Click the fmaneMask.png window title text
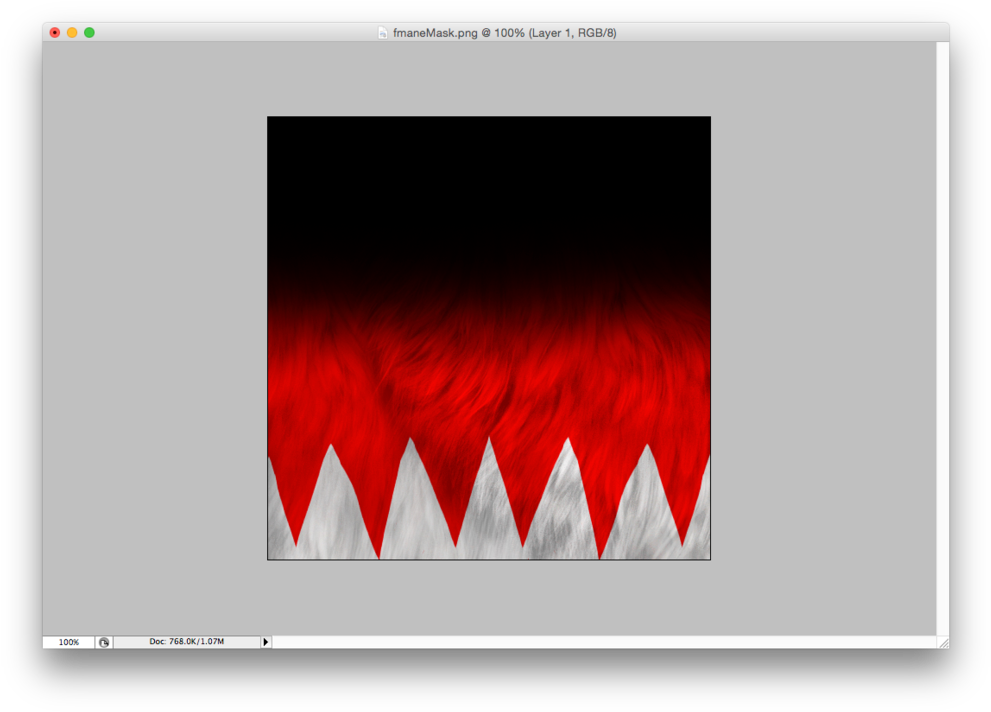991x712 pixels. 504,33
